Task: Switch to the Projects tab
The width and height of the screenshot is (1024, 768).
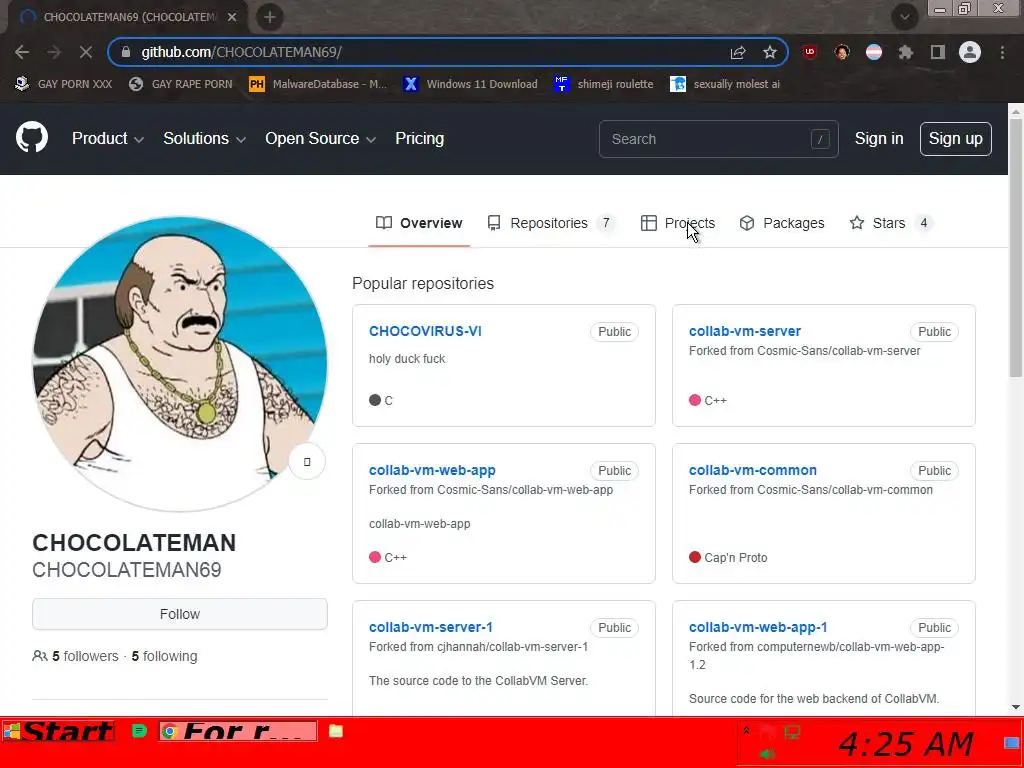Action: coord(677,223)
